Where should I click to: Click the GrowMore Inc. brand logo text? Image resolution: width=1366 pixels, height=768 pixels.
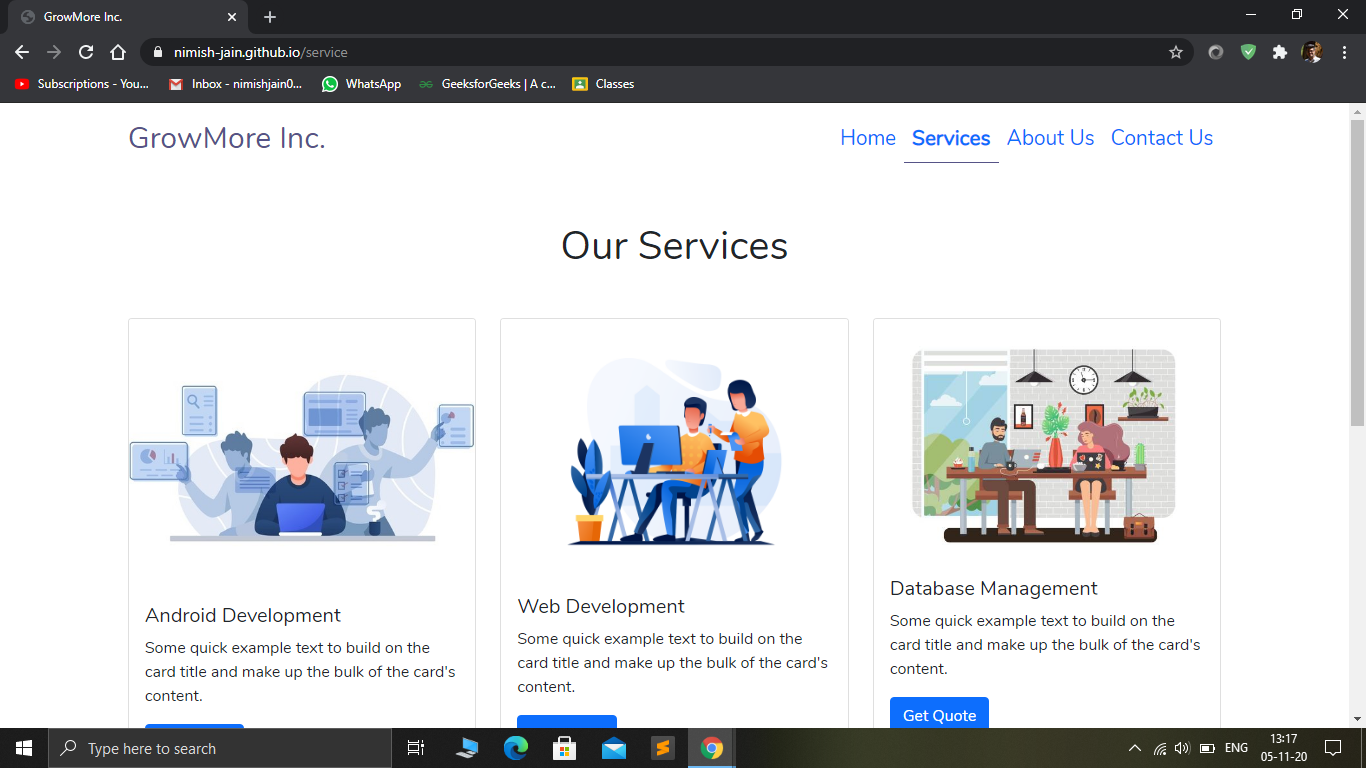tap(227, 138)
